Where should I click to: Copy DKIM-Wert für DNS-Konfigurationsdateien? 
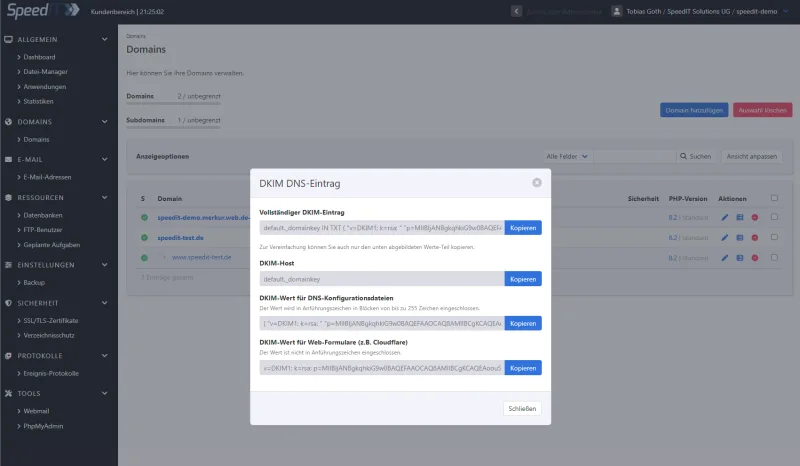tap(523, 324)
